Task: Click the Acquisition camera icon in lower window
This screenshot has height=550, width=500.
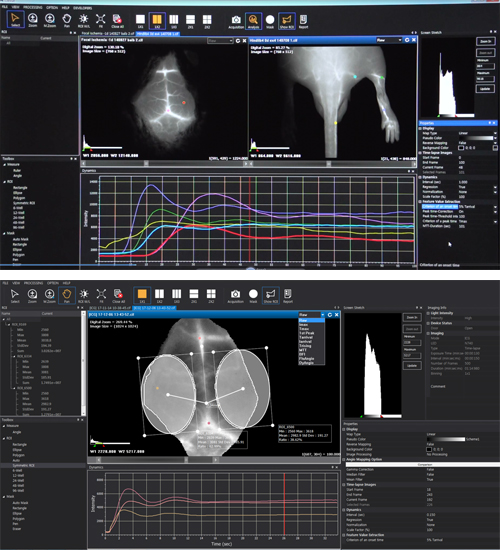Action: click(235, 296)
